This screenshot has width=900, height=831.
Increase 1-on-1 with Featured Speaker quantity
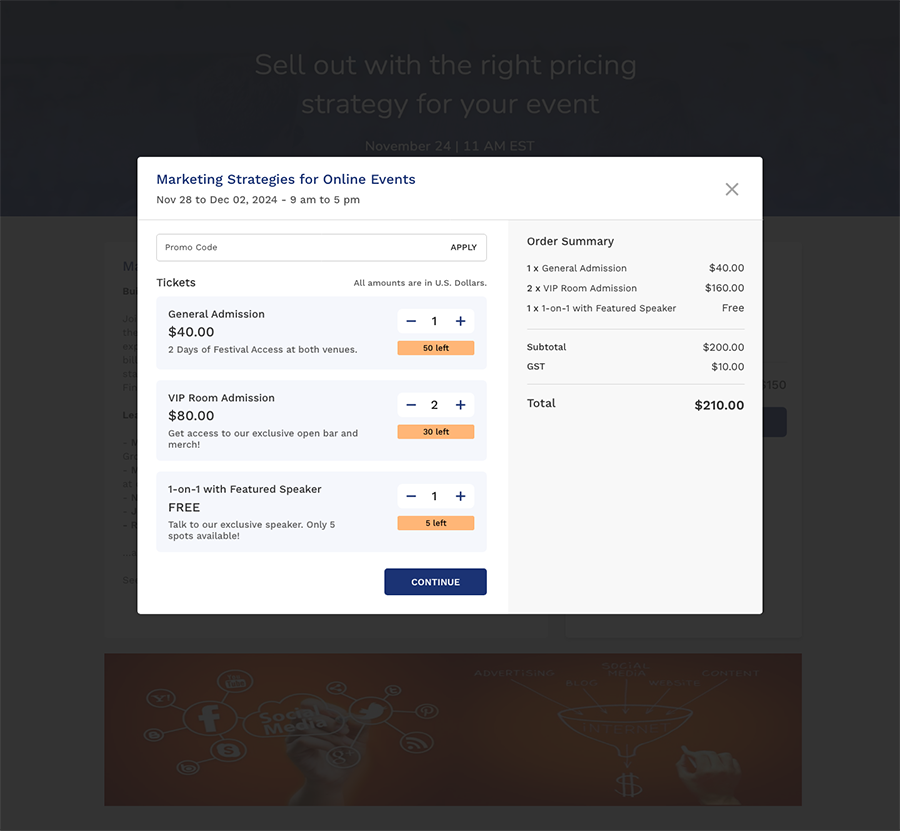[x=461, y=496]
